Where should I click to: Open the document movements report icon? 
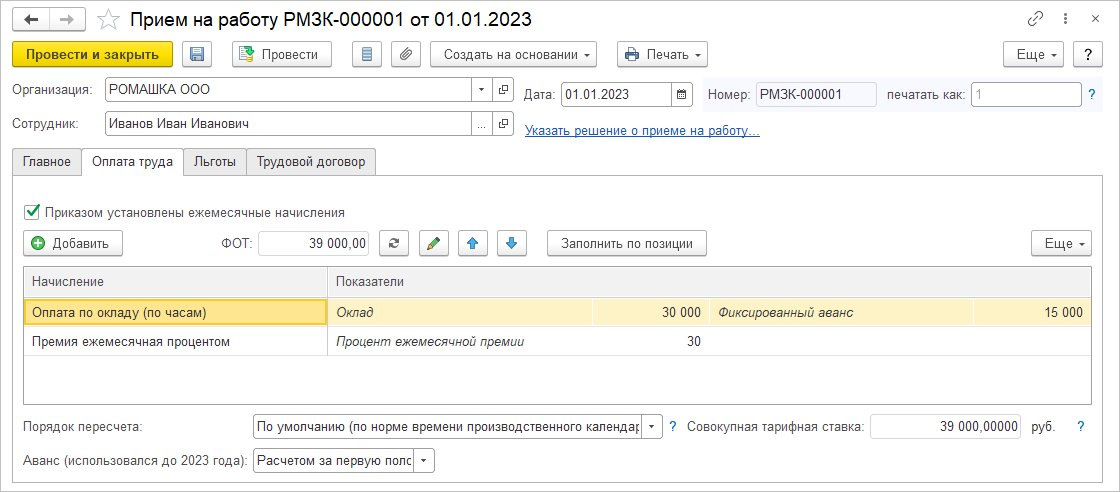[367, 54]
